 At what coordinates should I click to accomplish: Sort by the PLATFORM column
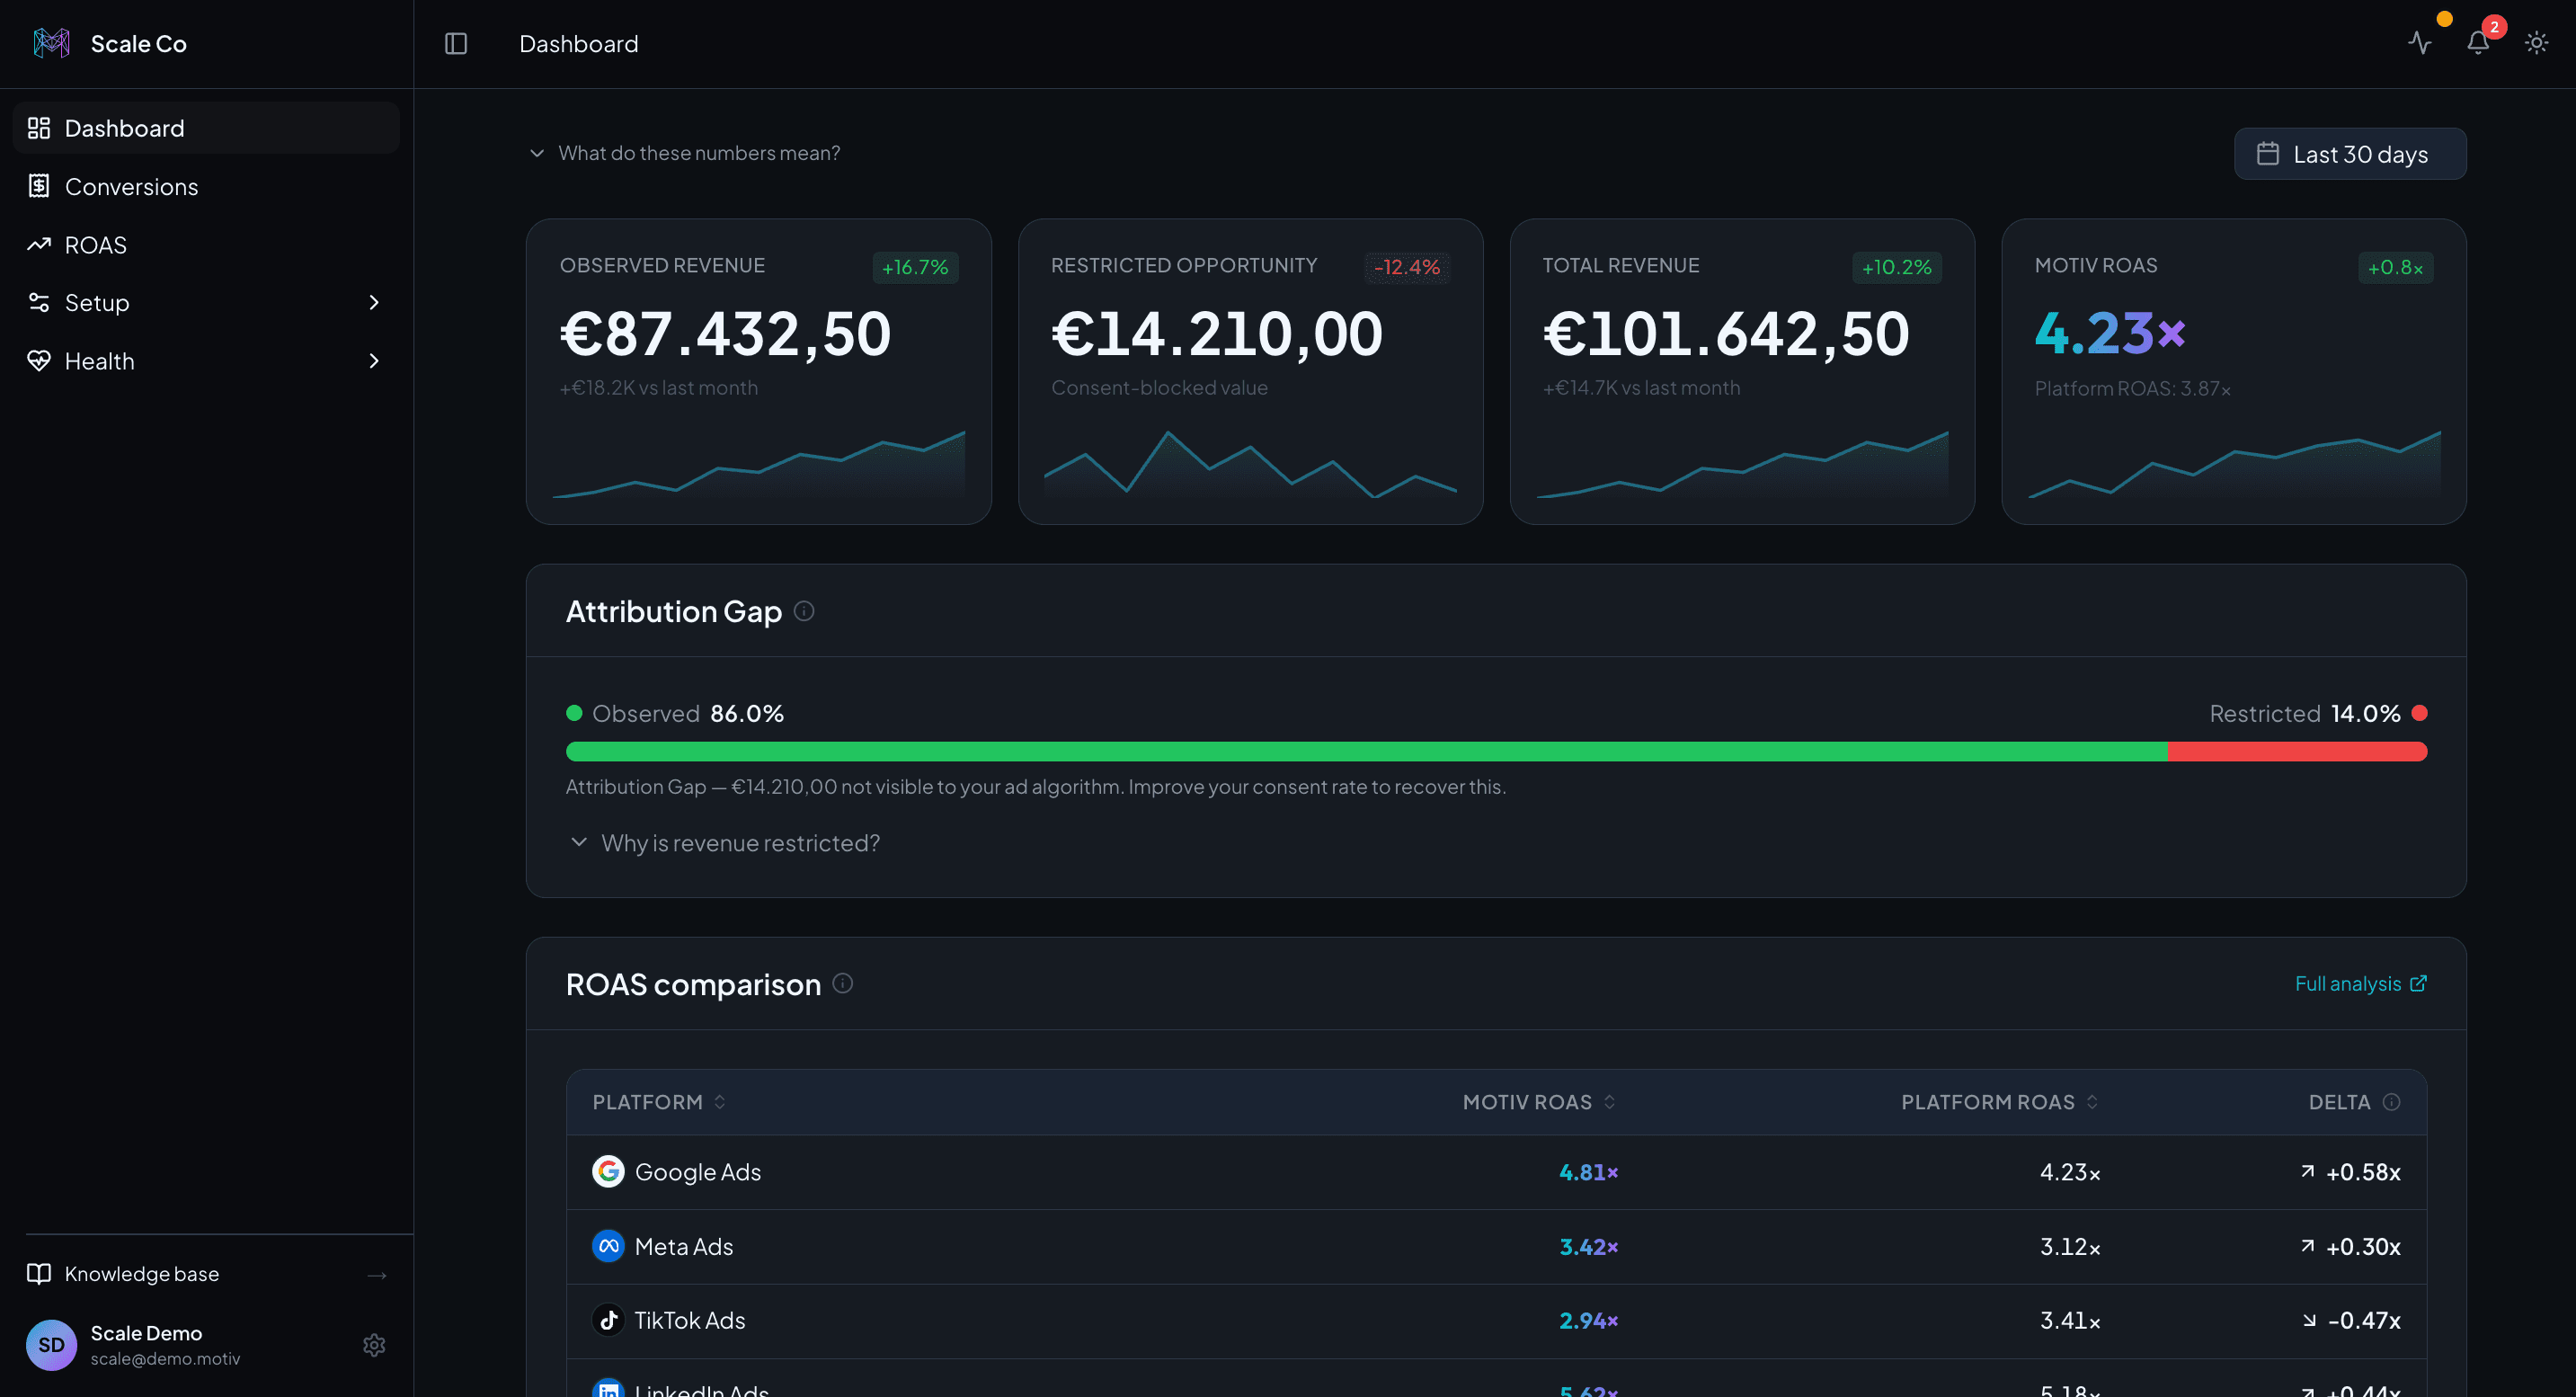pyautogui.click(x=659, y=1102)
